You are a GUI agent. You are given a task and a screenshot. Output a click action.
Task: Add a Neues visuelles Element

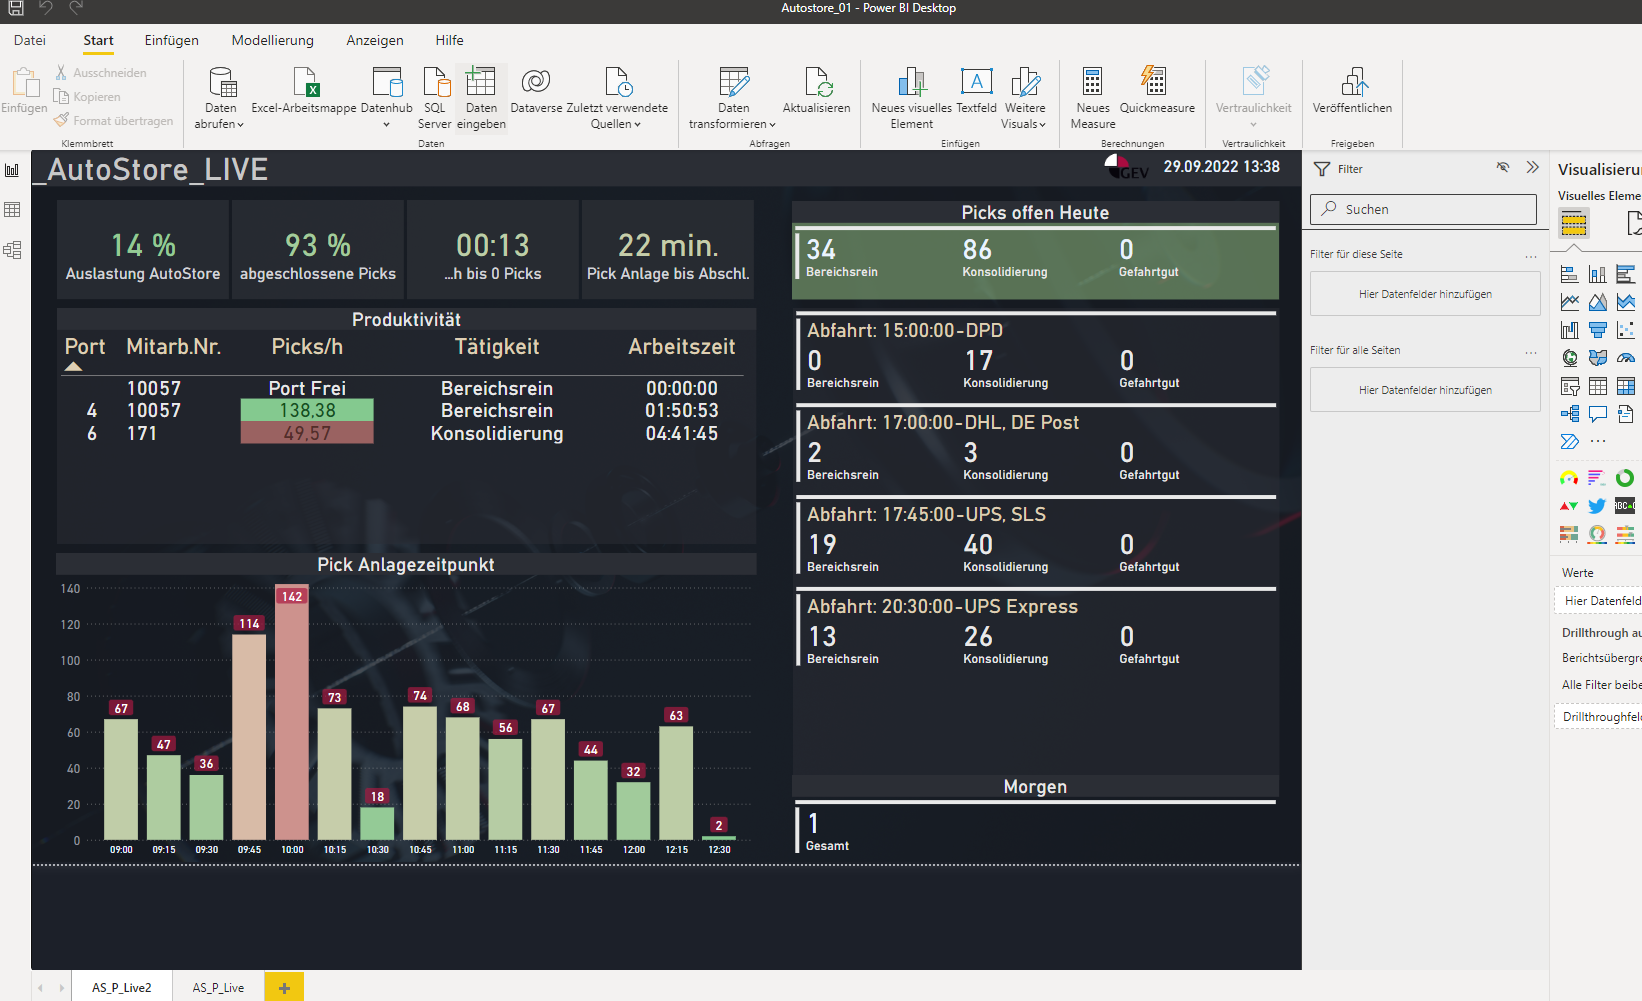click(x=912, y=98)
